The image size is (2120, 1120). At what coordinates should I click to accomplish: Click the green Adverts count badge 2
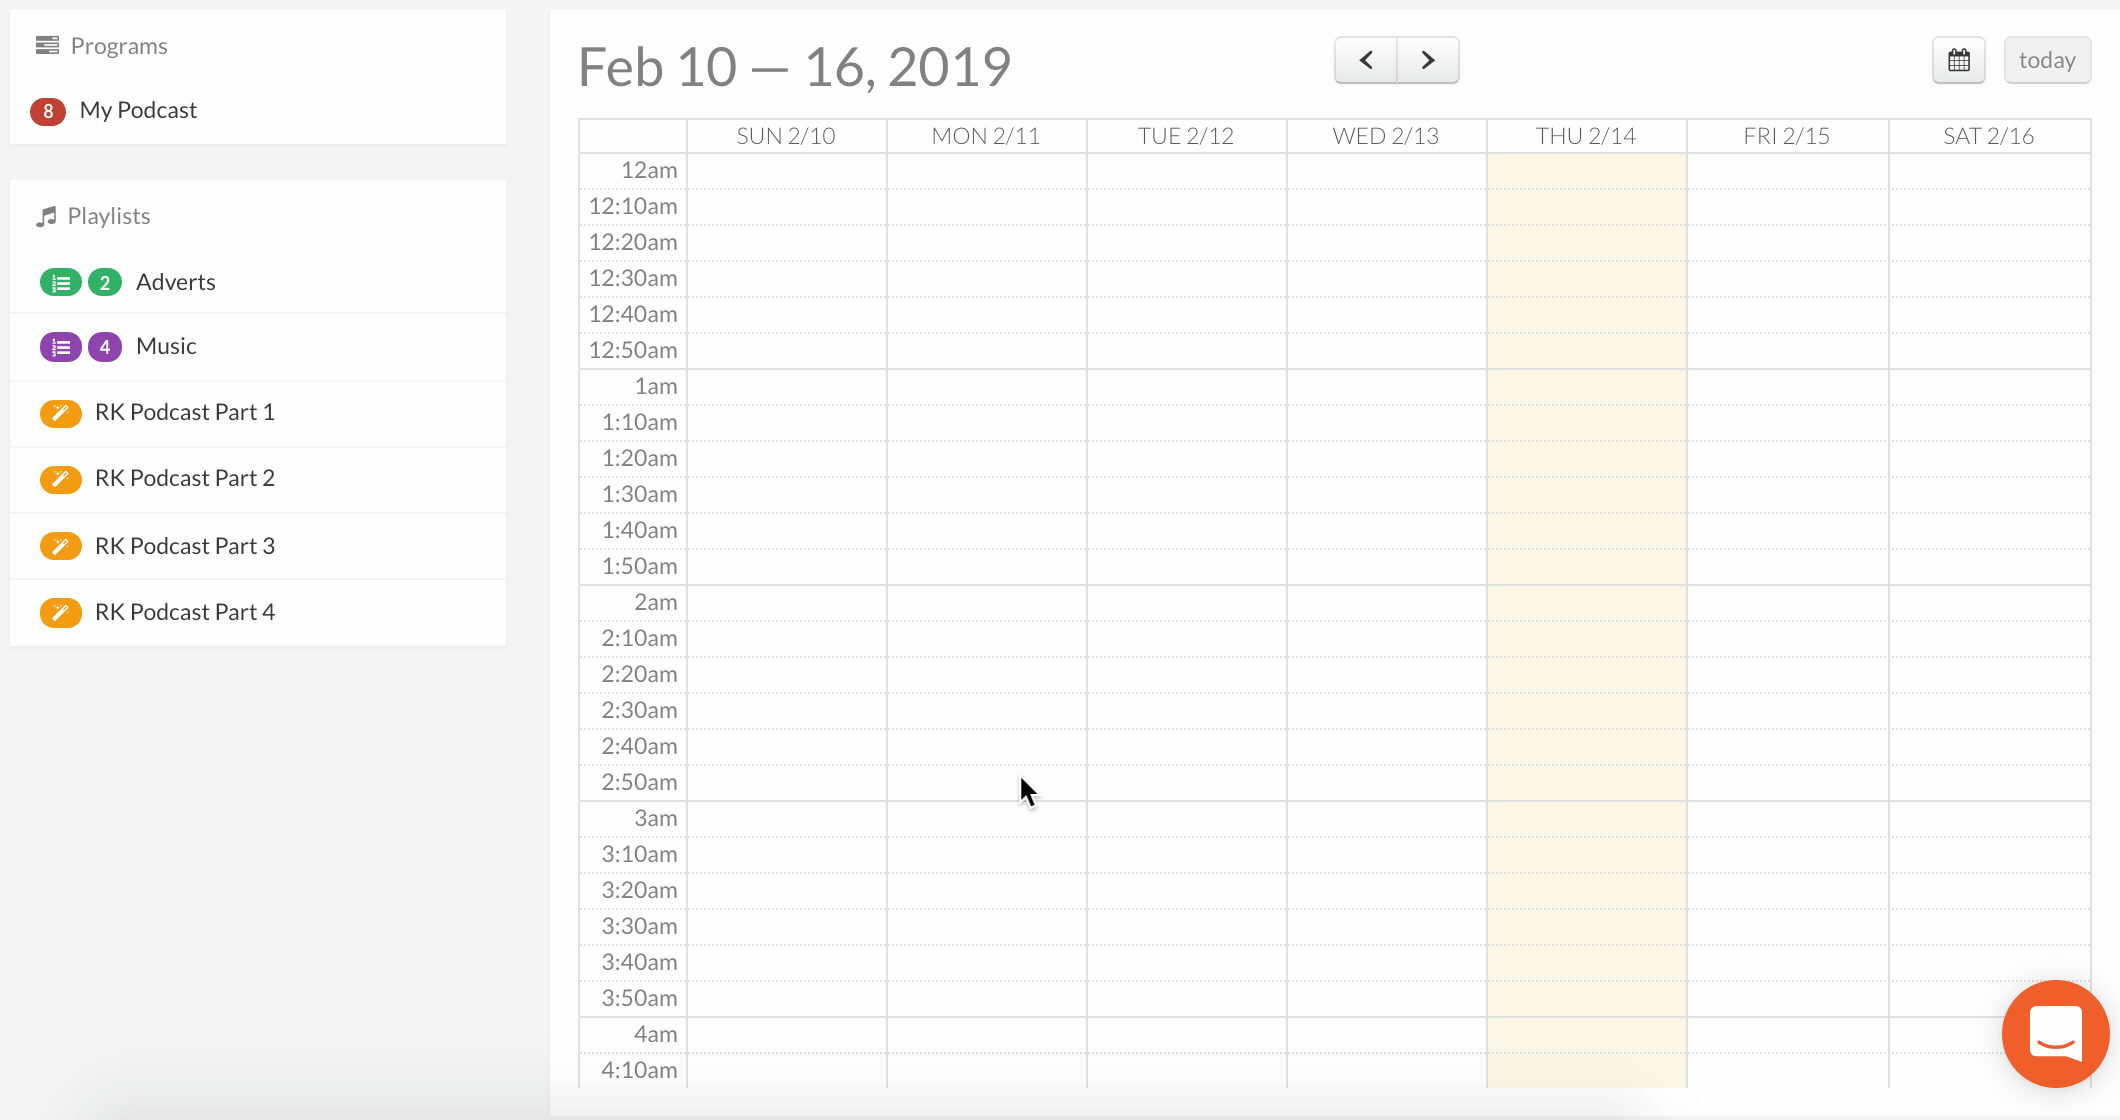click(105, 283)
